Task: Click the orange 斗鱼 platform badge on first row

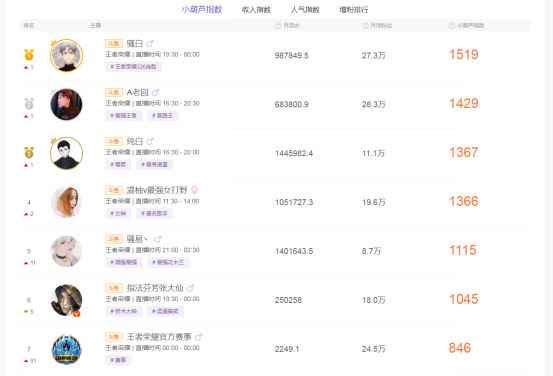Action: [x=114, y=43]
